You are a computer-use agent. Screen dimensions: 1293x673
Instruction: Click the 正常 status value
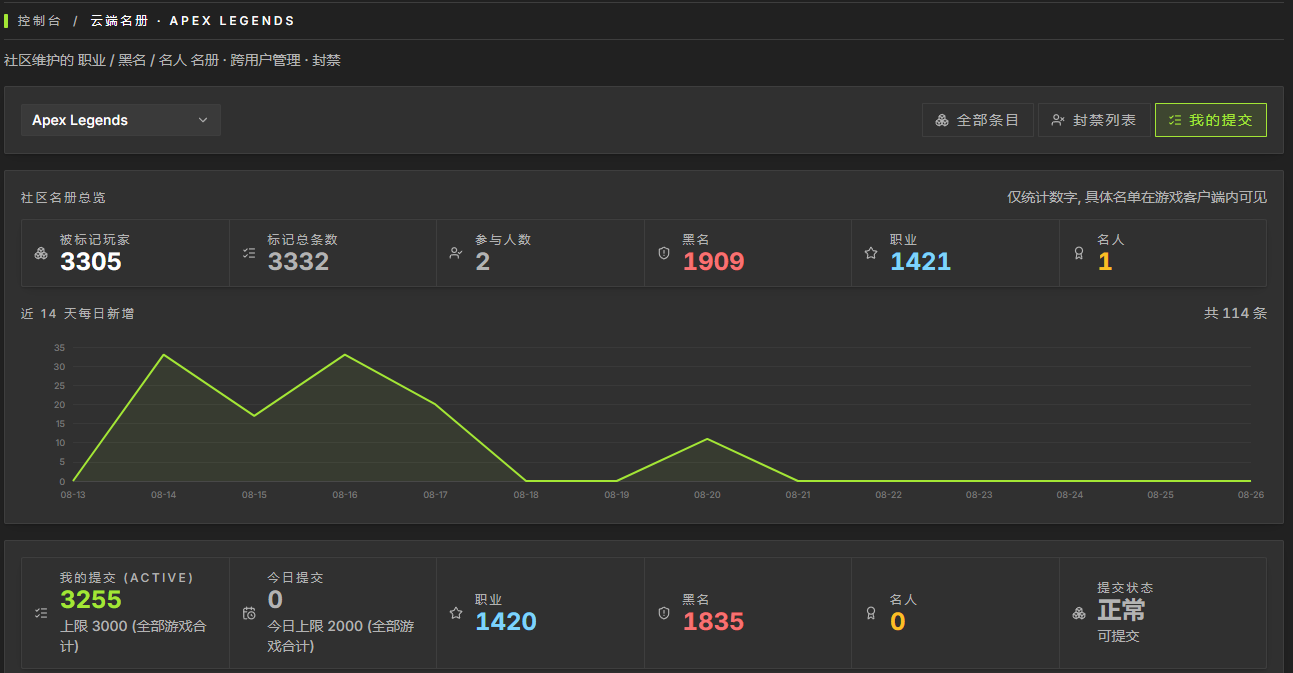1122,610
